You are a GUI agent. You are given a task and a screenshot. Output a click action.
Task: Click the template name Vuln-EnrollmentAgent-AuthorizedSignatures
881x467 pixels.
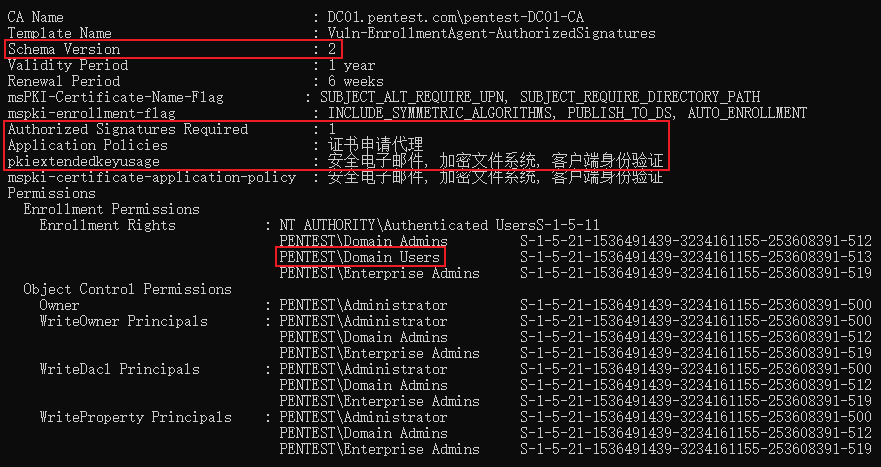click(x=492, y=33)
